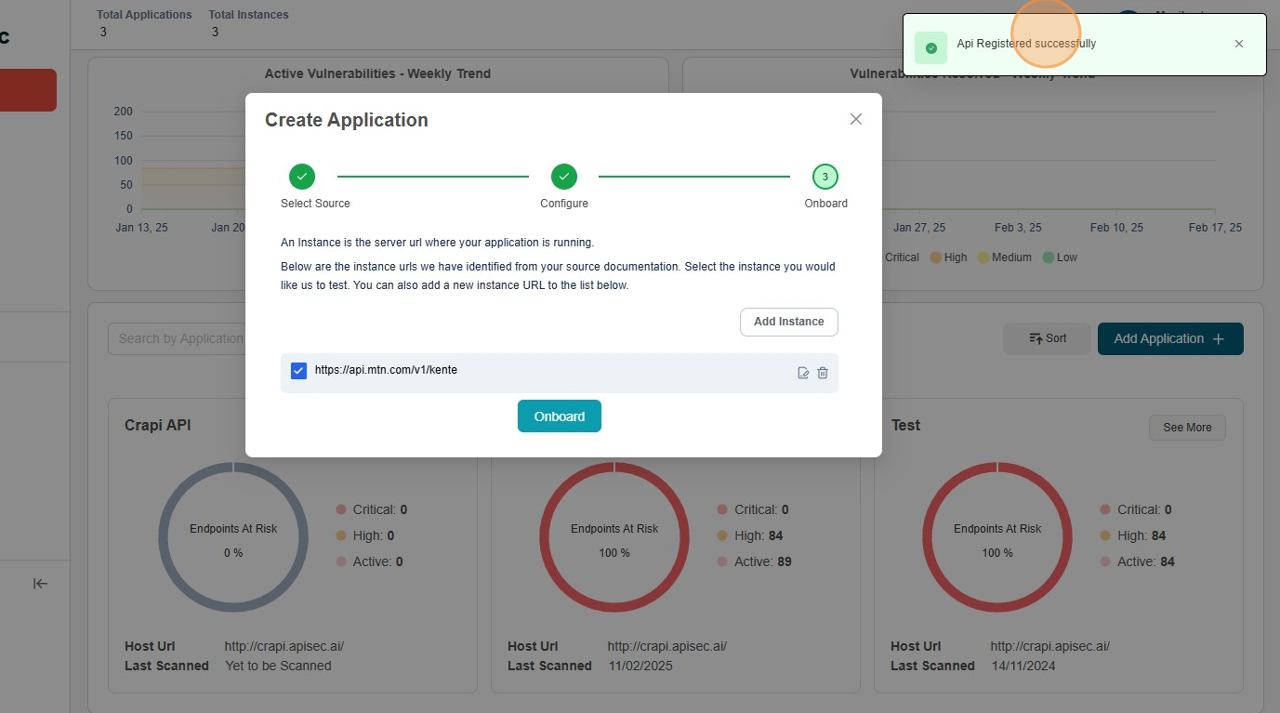Image resolution: width=1280 pixels, height=713 pixels.
Task: Click the Onboard step number 3 circle
Action: (825, 177)
